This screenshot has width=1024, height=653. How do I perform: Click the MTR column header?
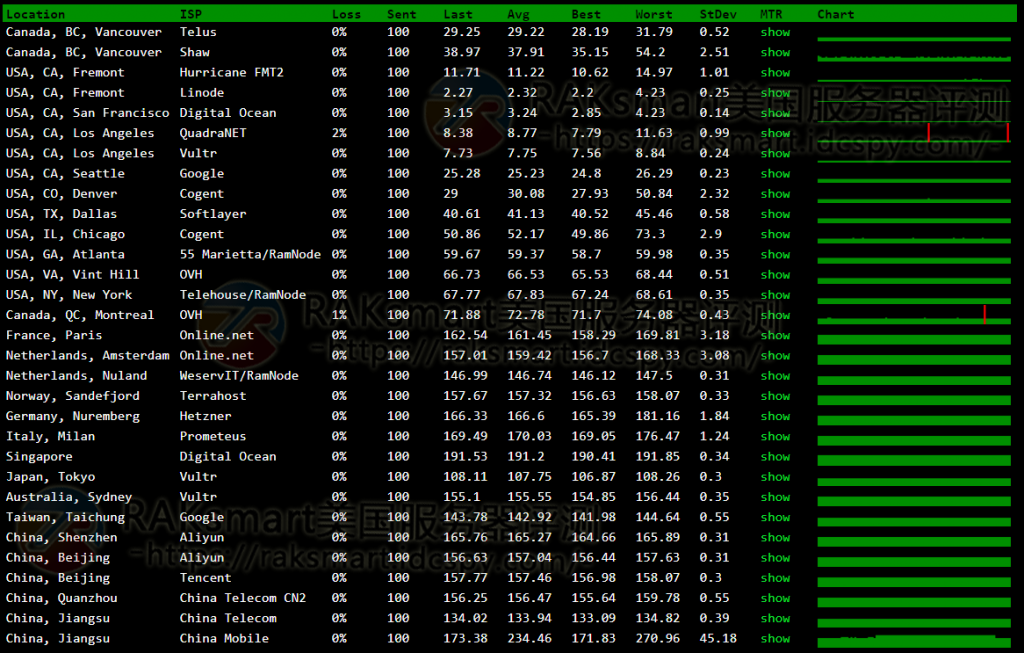point(771,14)
